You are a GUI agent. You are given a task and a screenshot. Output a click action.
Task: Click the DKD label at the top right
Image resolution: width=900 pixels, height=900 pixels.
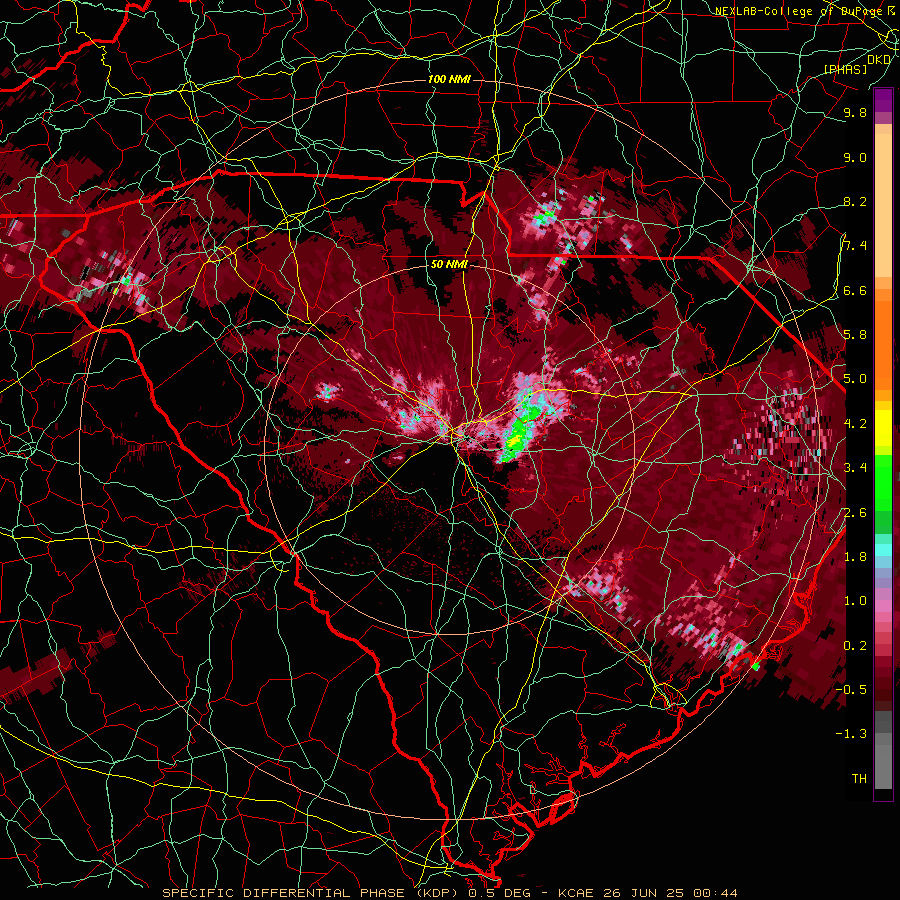[x=879, y=59]
